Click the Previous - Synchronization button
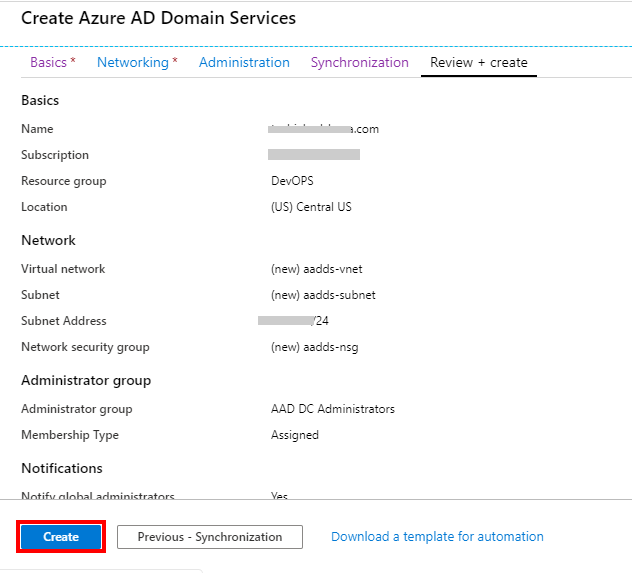The height and width of the screenshot is (573, 632). click(x=210, y=537)
